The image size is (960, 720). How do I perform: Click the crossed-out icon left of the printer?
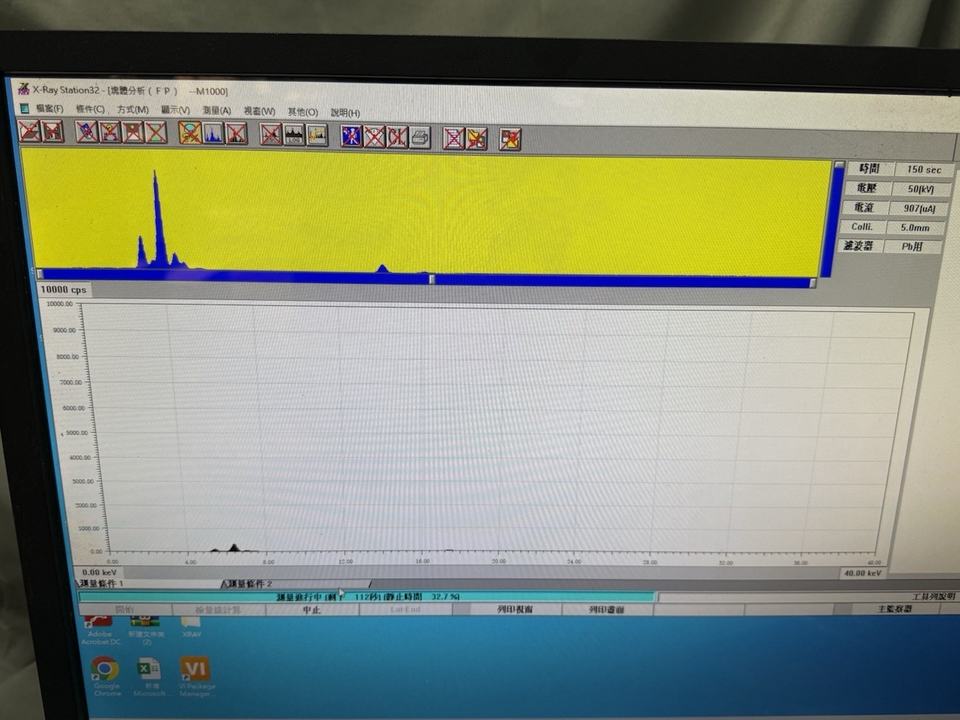[397, 137]
